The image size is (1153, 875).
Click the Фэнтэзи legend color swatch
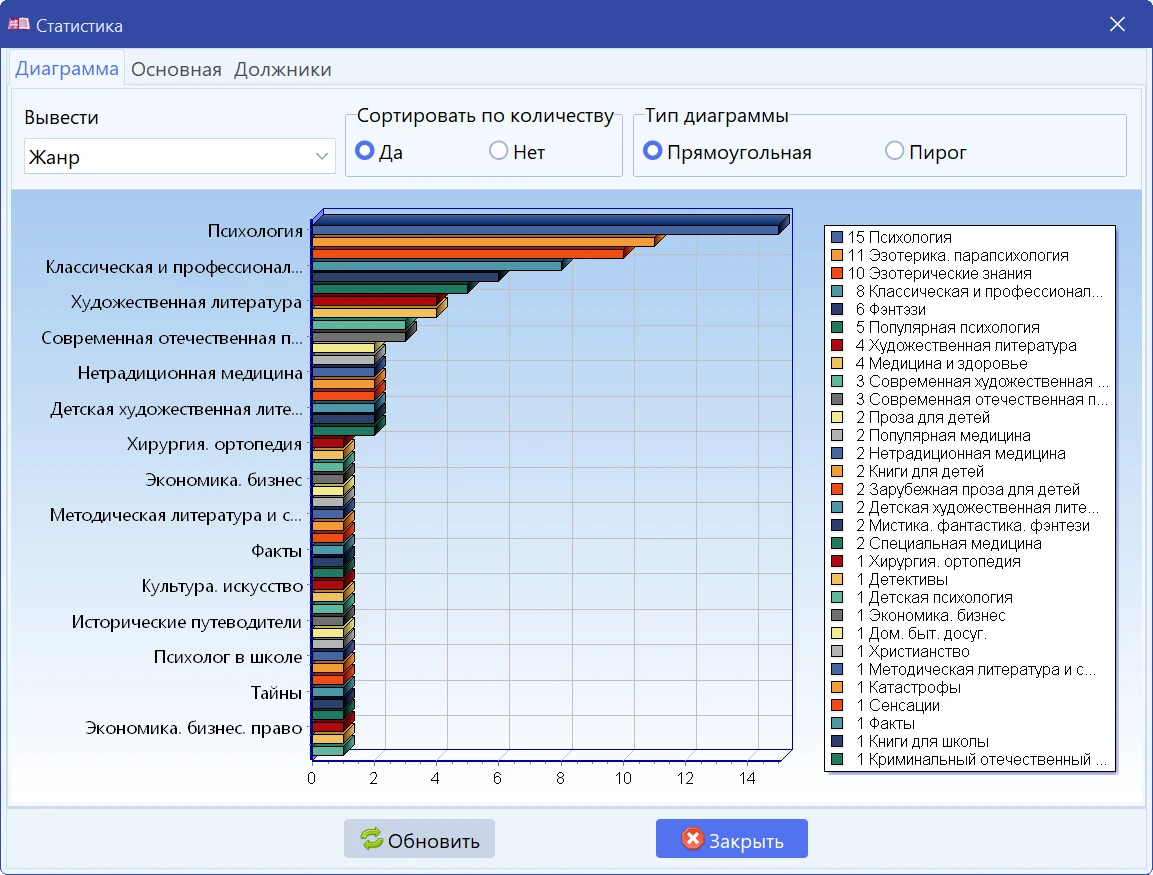837,310
